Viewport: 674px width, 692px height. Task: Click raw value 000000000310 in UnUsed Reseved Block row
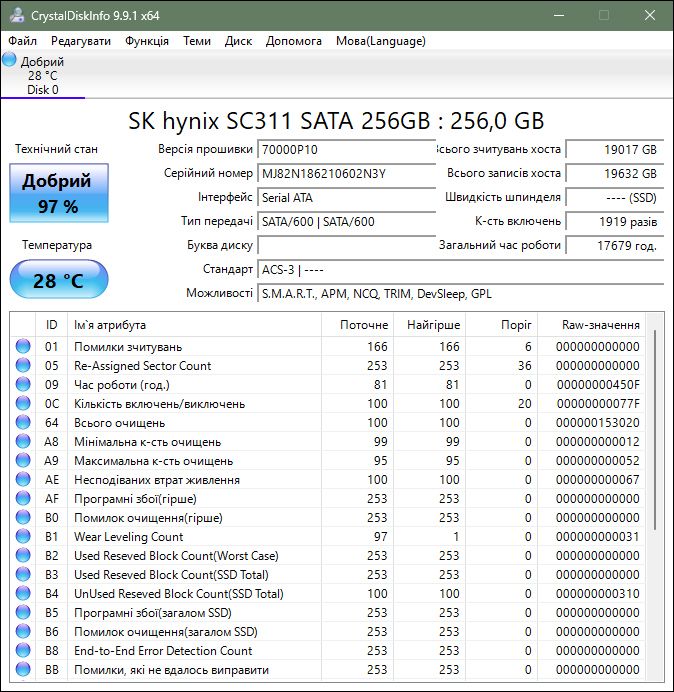pyautogui.click(x=598, y=593)
